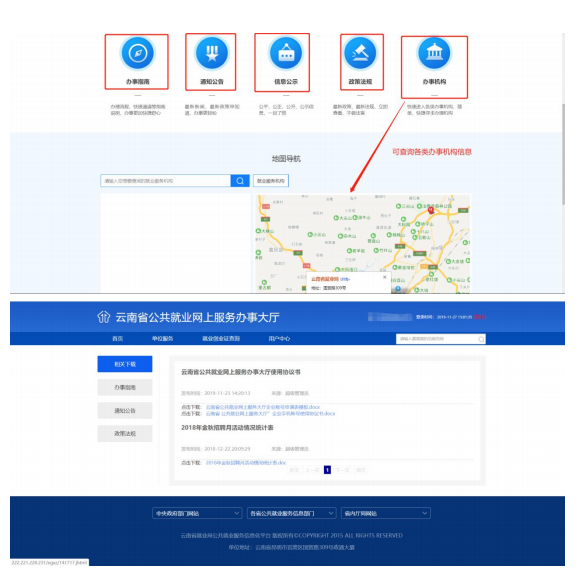Download the 2018年金秋招聘月 doc link
Image resolution: width=580 pixels, height=576 pixels.
[x=246, y=463]
